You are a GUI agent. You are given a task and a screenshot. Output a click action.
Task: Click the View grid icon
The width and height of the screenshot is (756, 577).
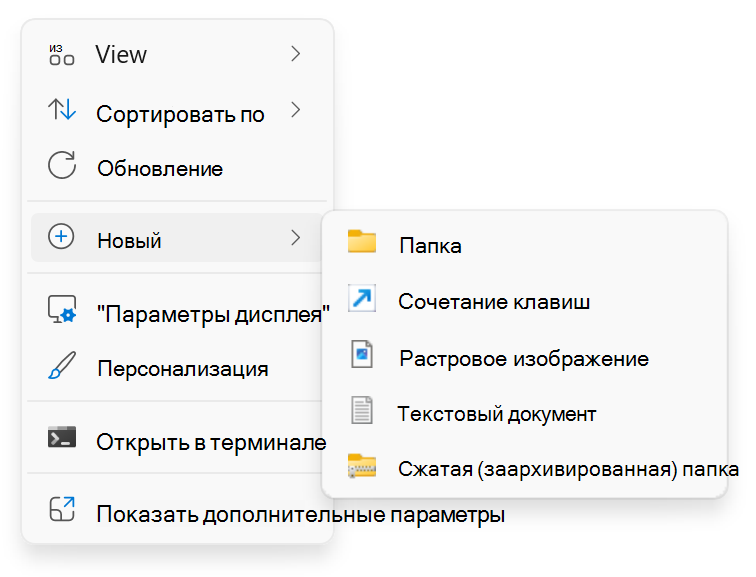tap(62, 54)
